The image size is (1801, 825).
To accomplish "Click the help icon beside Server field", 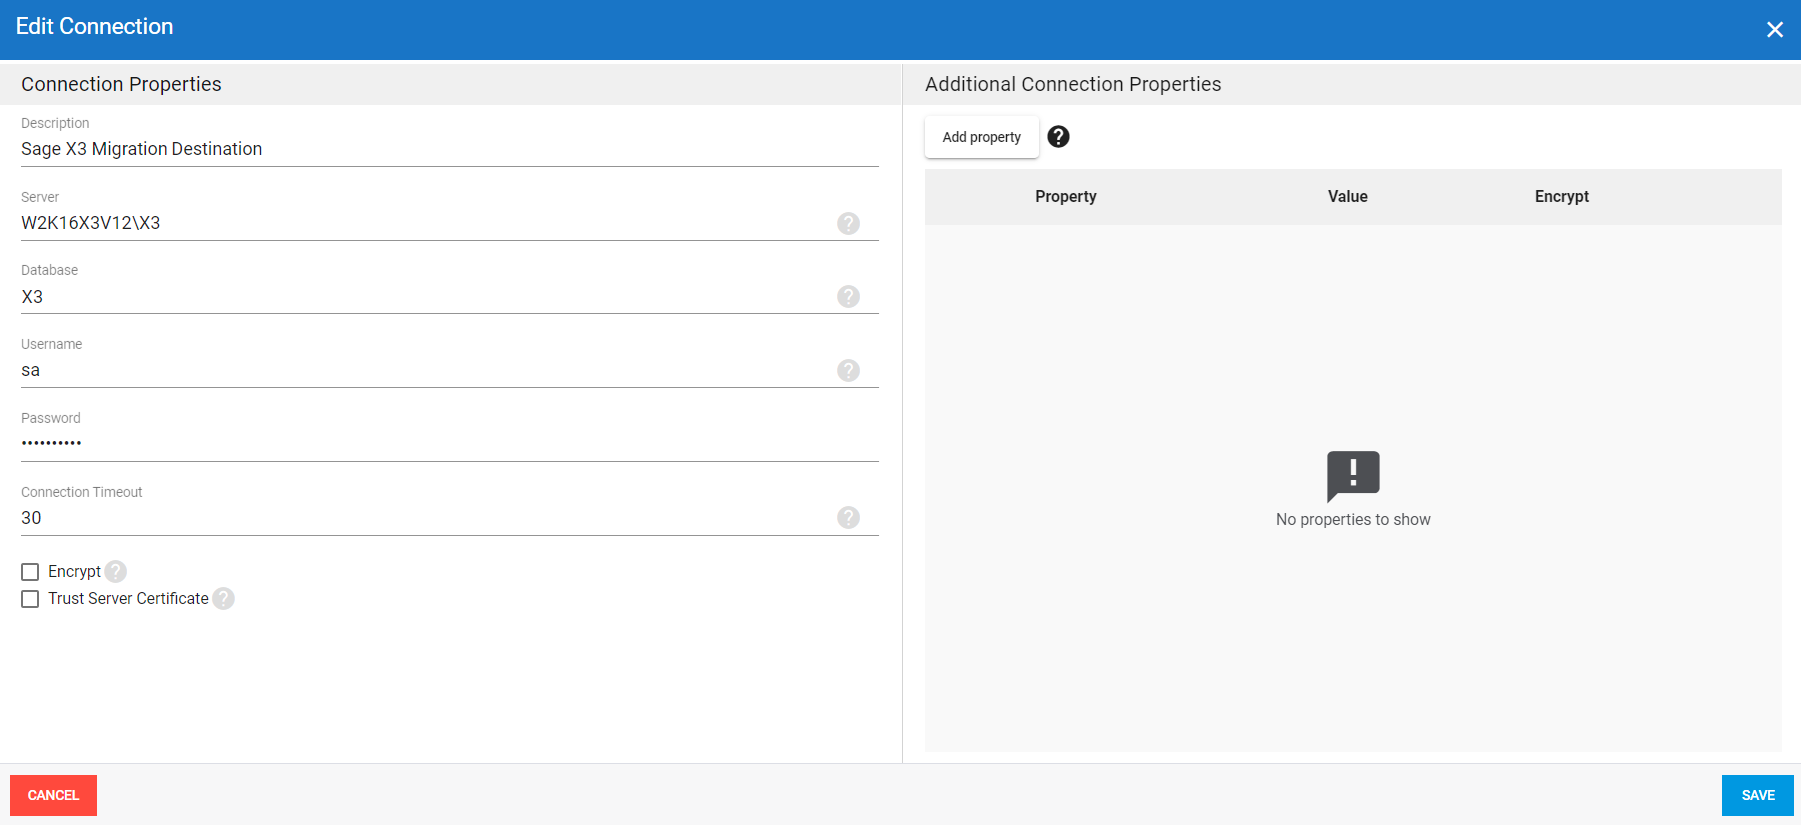I will click(x=848, y=223).
